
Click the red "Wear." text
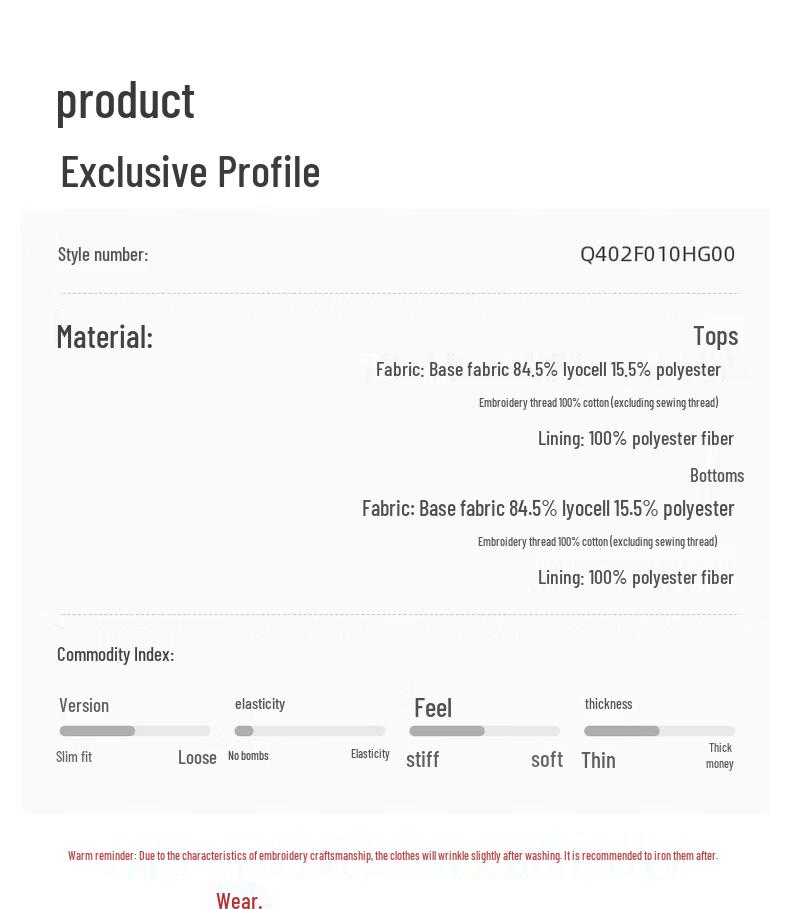(239, 901)
